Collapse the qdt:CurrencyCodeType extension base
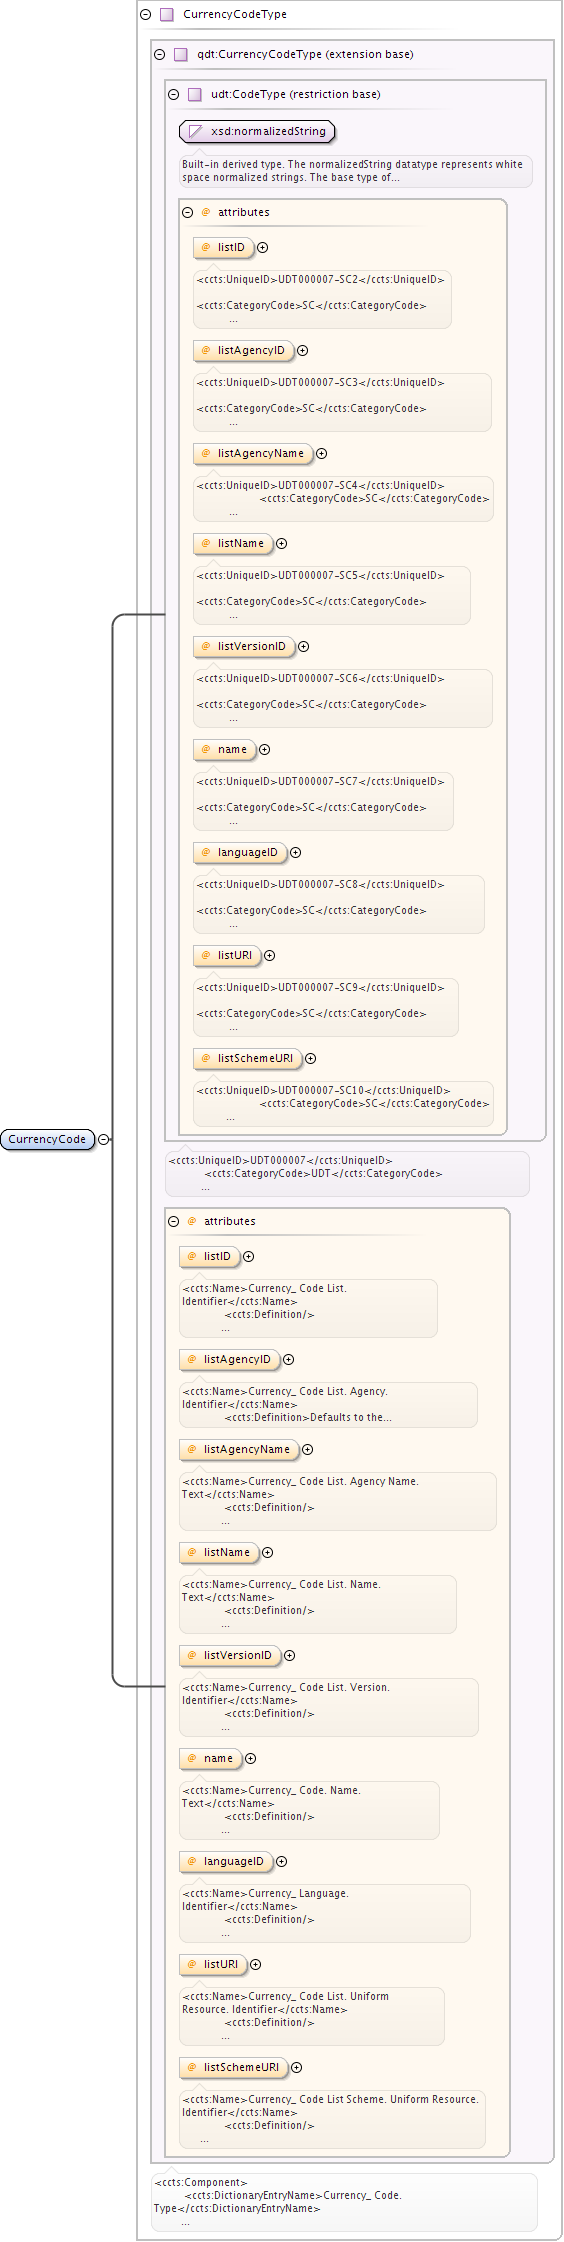Screen dimensions: 564x2242 [160, 55]
